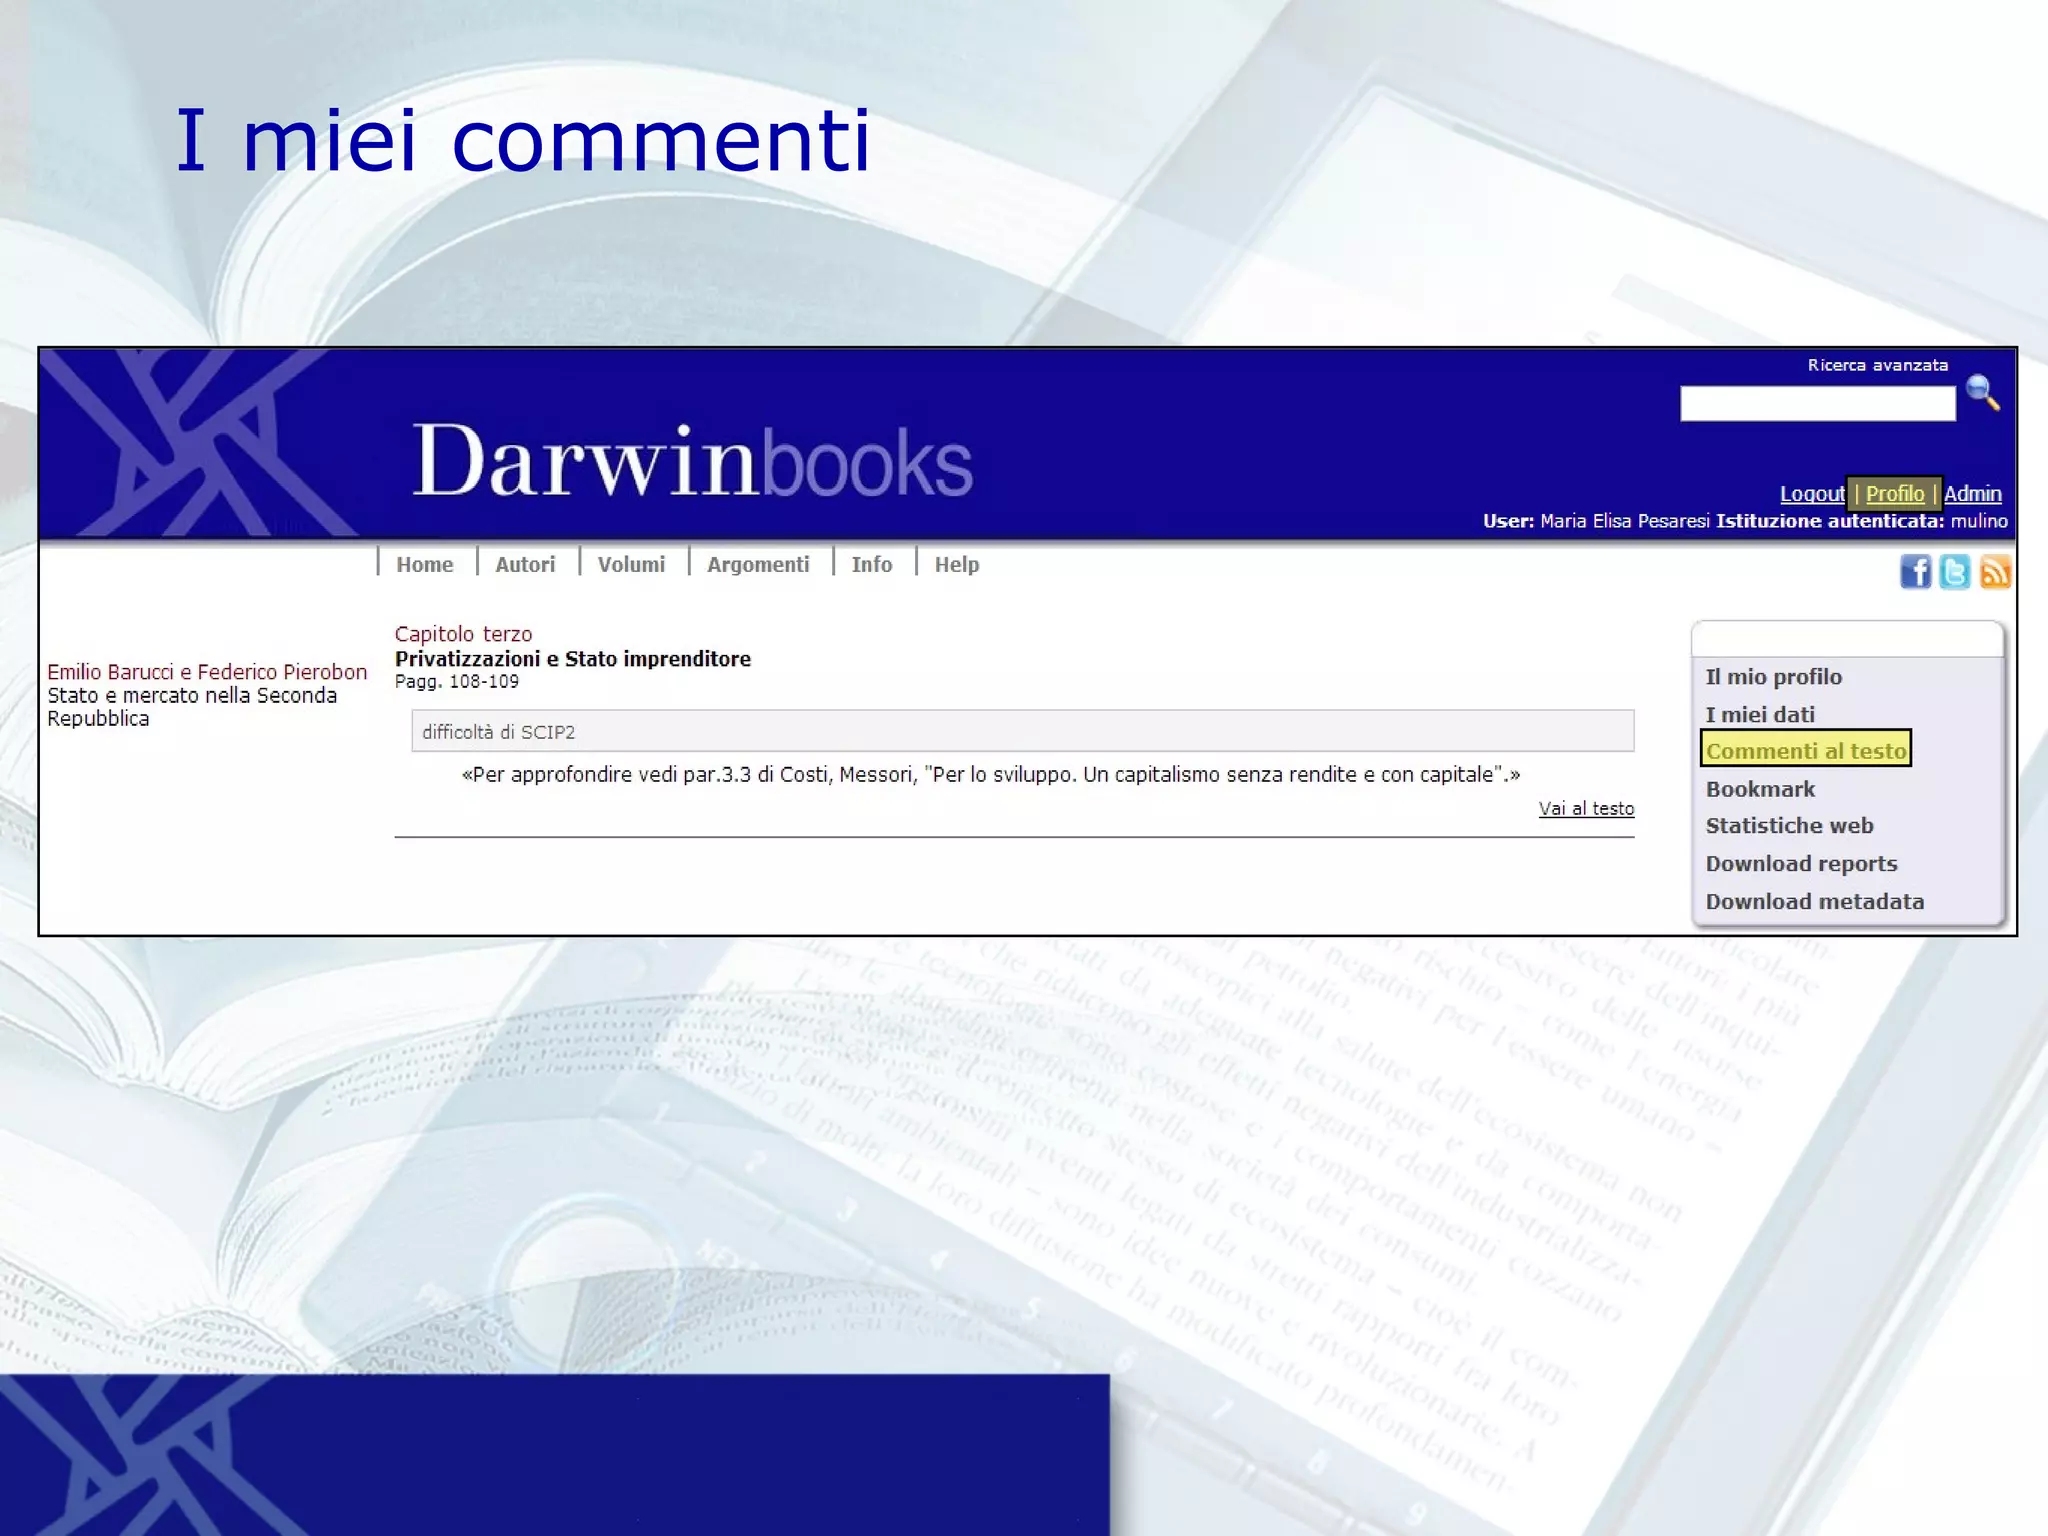Select the Argomenti menu item

coord(758,564)
